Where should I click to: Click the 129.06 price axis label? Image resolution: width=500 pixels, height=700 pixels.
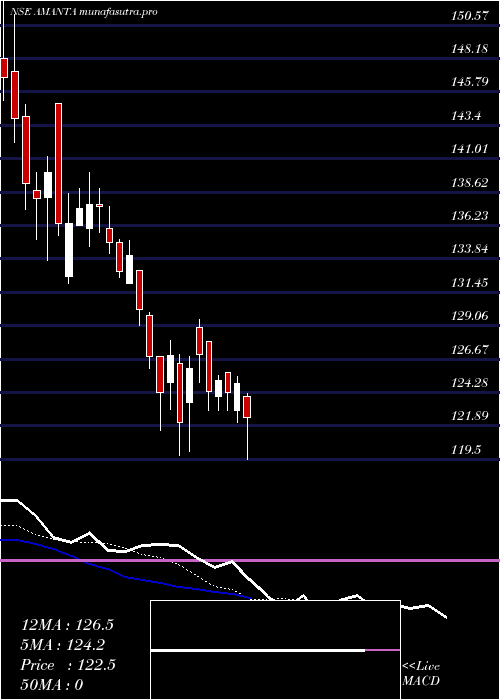pos(468,316)
